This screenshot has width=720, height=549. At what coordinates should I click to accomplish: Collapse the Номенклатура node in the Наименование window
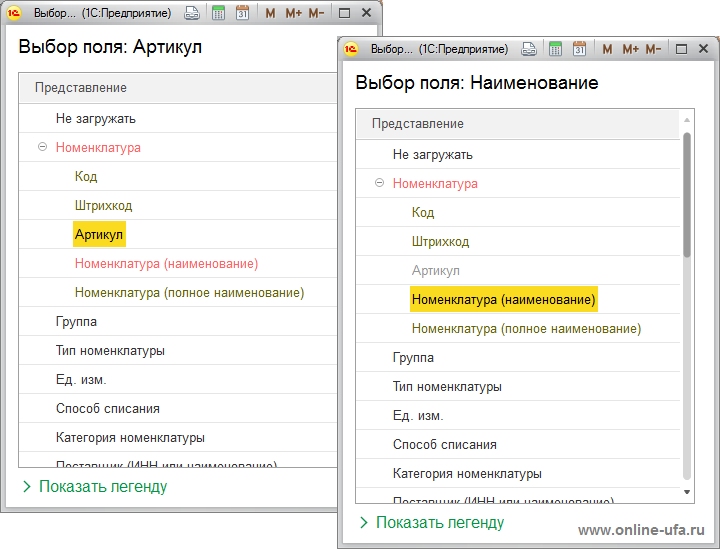coord(379,183)
